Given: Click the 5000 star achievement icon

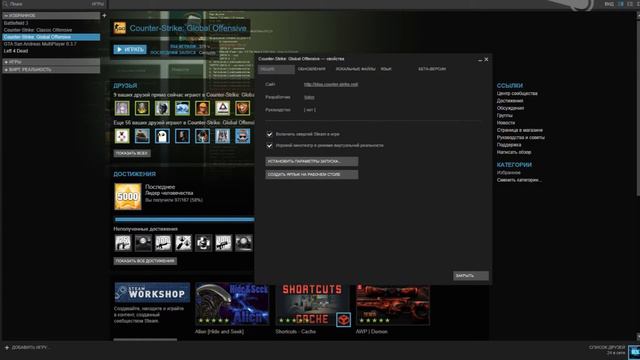Looking at the screenshot, I should coord(128,196).
